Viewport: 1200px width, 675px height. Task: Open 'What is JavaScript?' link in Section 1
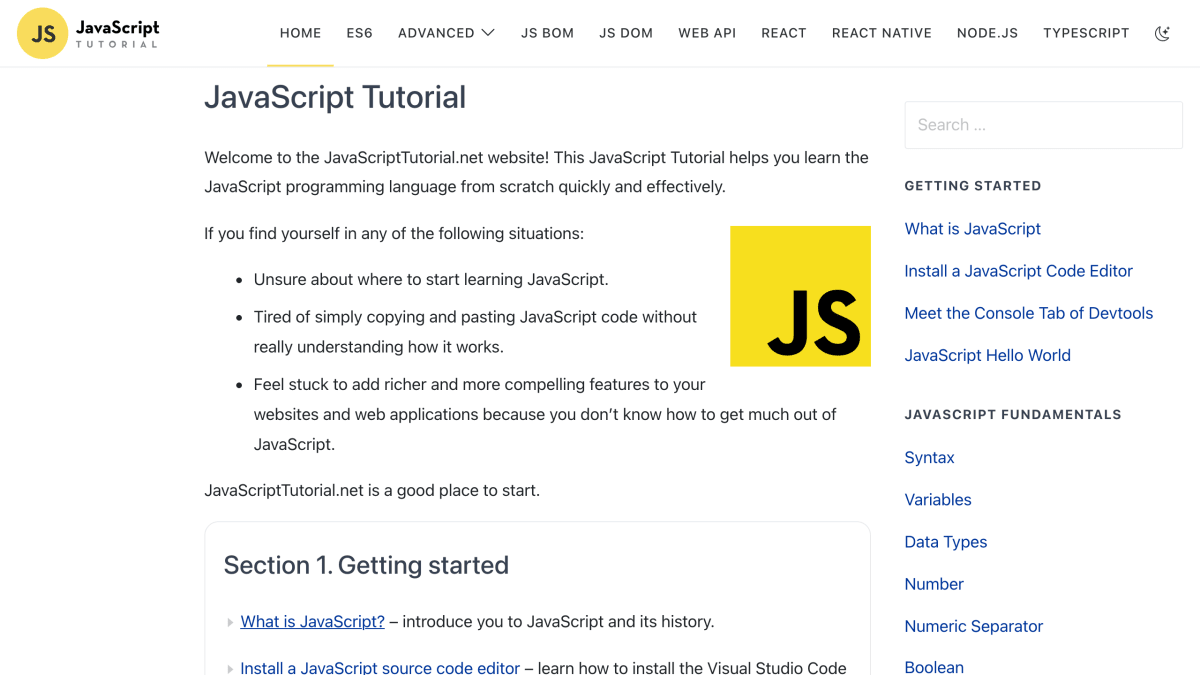(x=313, y=621)
